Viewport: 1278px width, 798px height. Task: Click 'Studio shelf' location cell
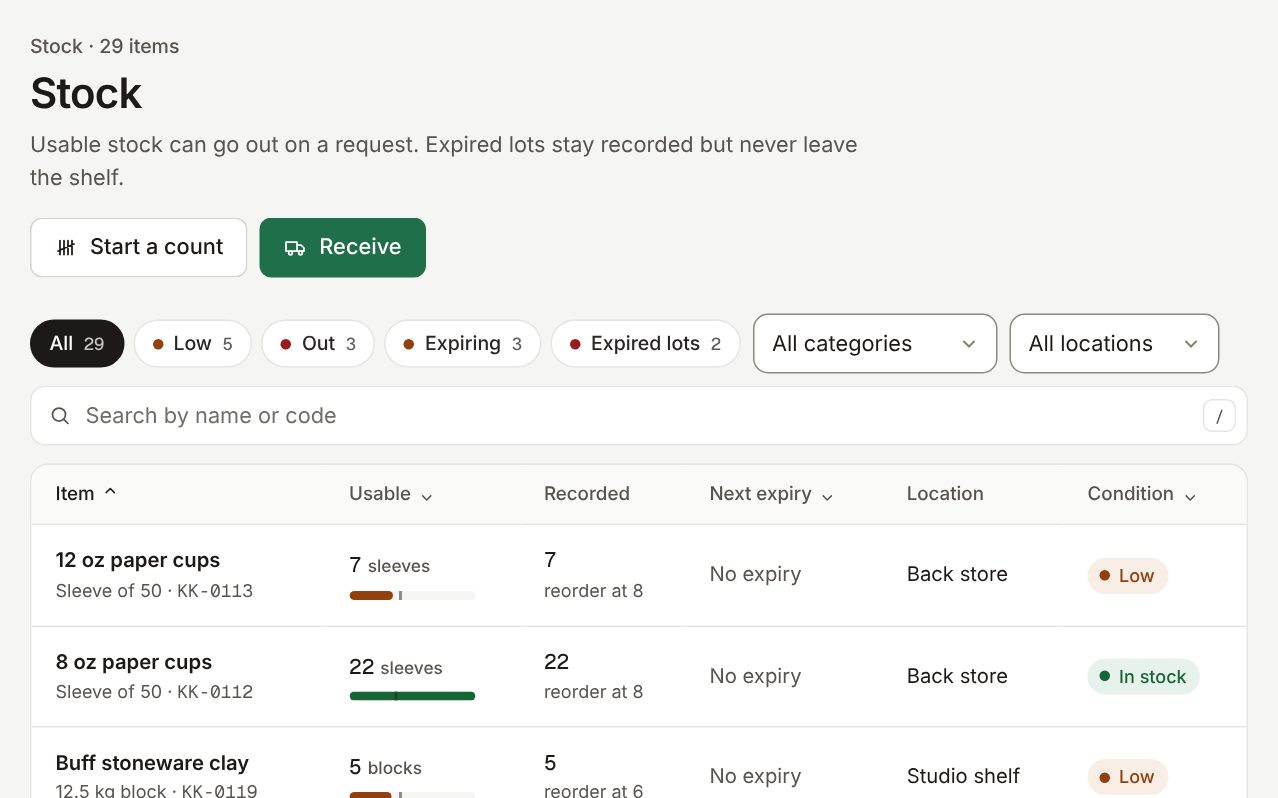(x=963, y=776)
